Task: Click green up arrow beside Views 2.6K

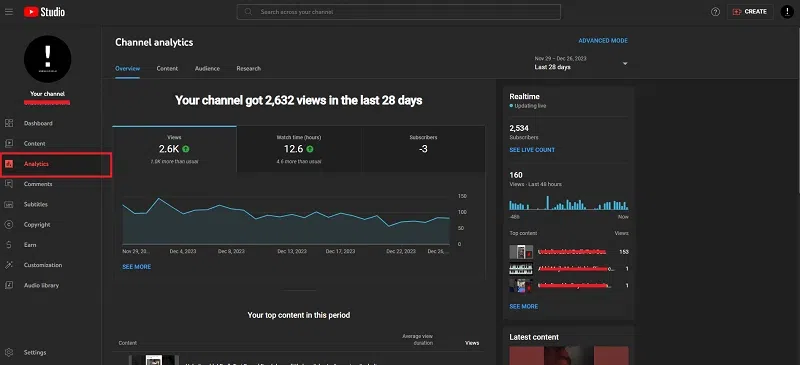Action: pos(186,149)
